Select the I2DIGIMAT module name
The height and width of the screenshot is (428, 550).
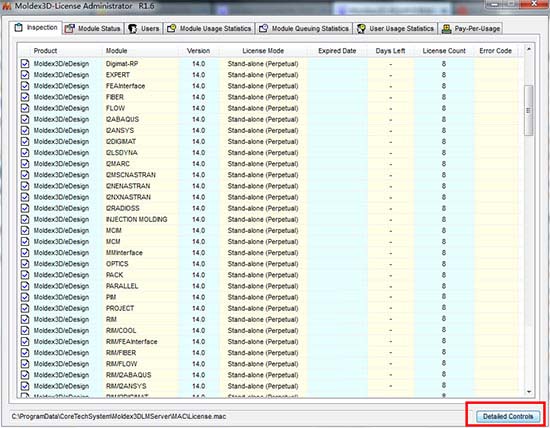121,142
